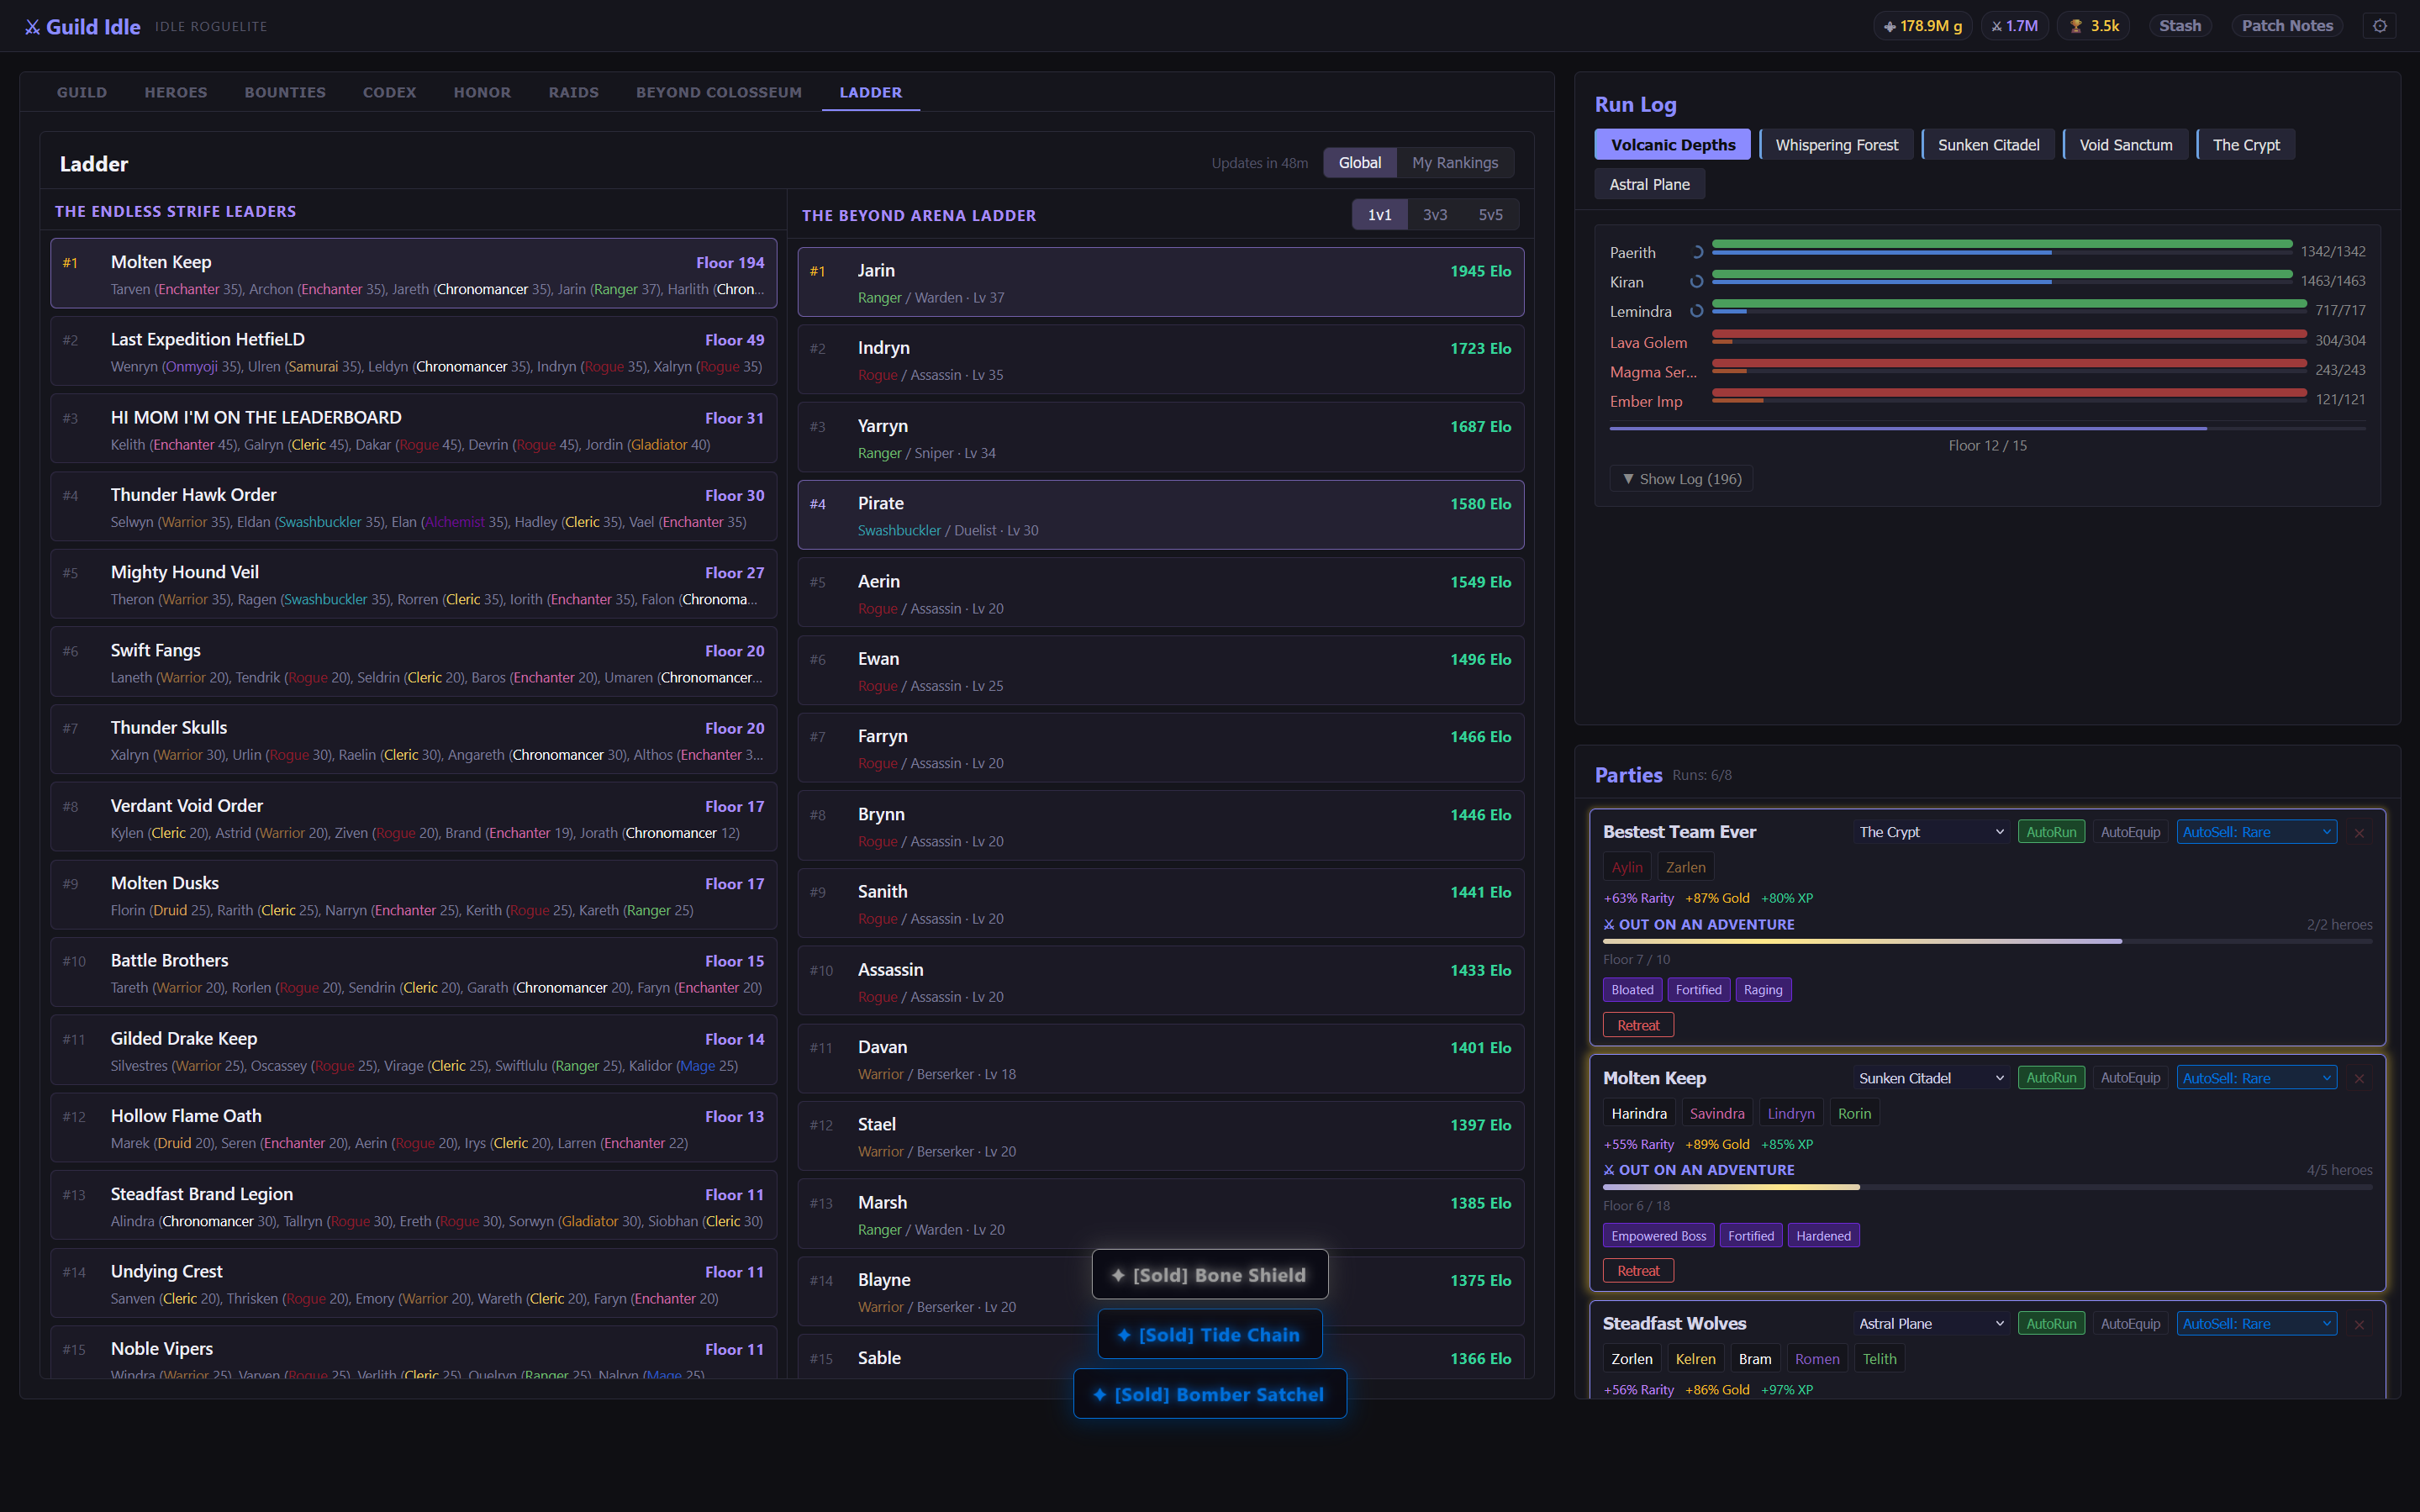Click the Bloated modifier tag
Viewport: 2420px width, 1512px height.
pyautogui.click(x=1632, y=990)
